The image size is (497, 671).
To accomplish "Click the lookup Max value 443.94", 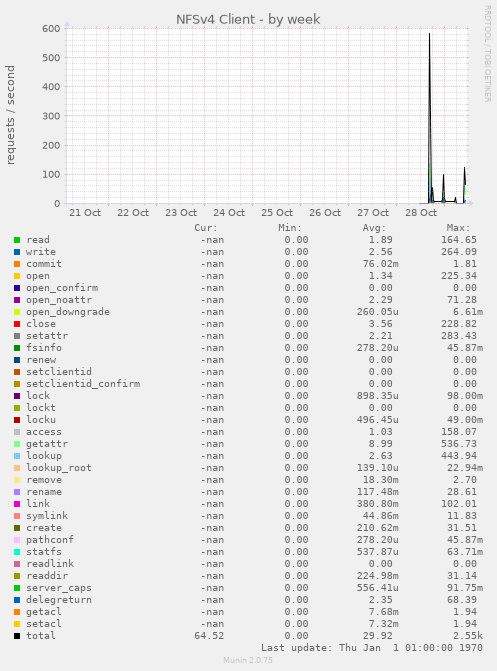I will [x=459, y=456].
